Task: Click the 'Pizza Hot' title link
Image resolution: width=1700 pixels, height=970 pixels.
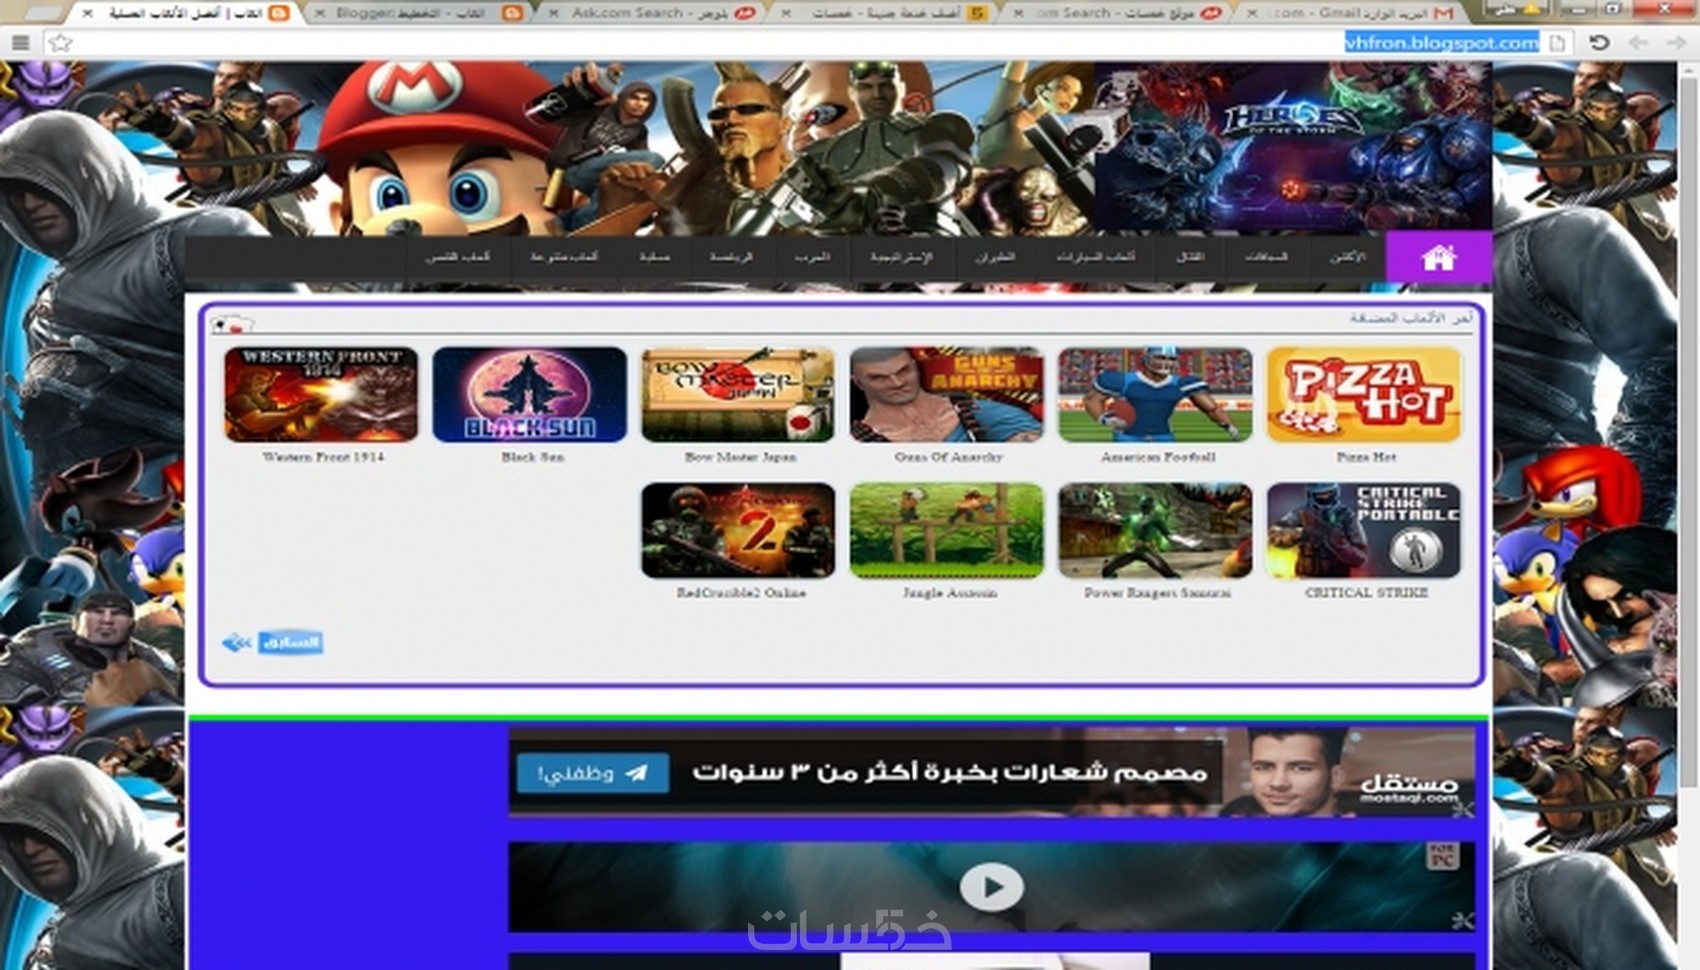Action: [1366, 457]
